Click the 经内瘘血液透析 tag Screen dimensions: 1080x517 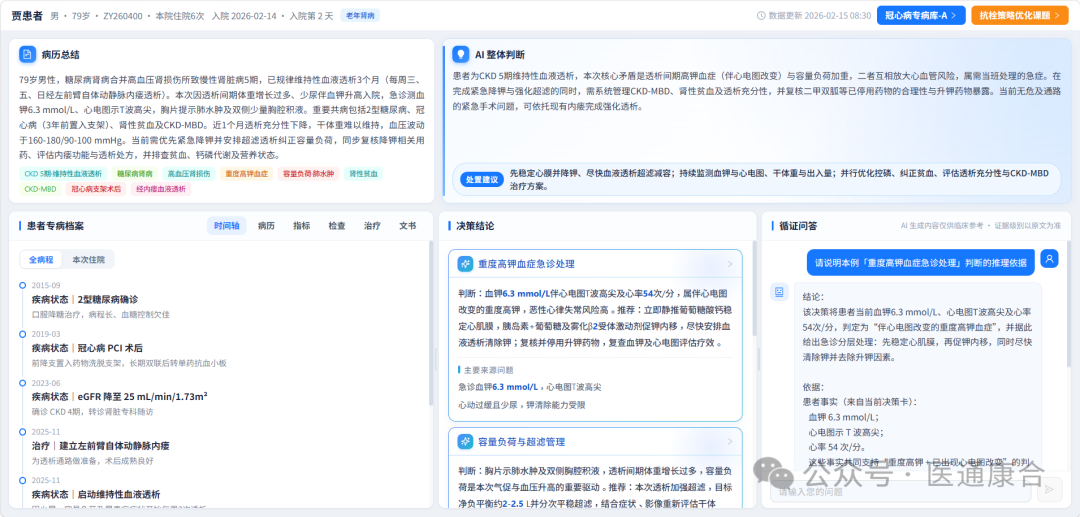(x=160, y=189)
